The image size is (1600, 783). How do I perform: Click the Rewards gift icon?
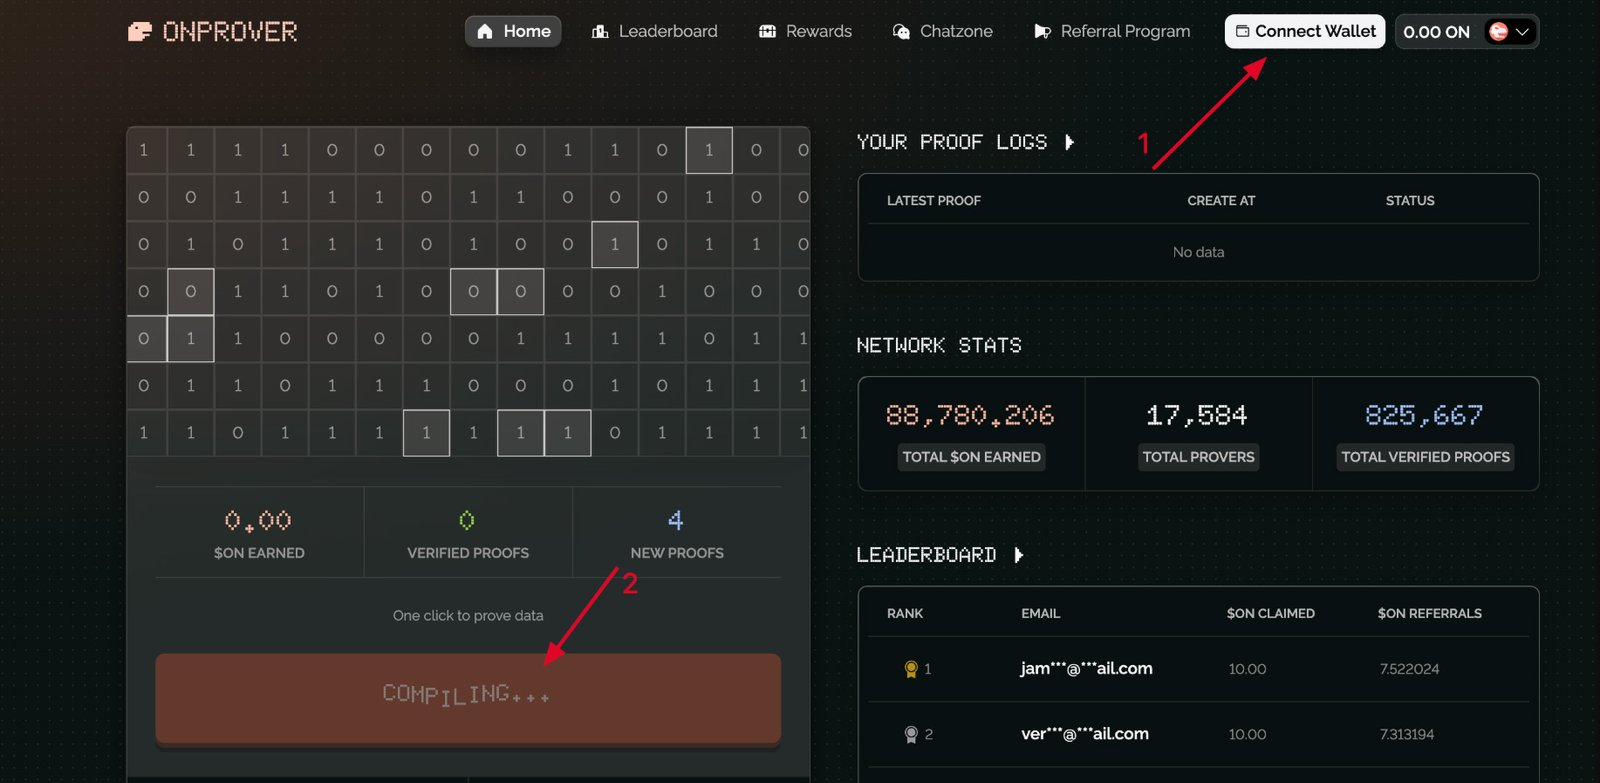(767, 32)
